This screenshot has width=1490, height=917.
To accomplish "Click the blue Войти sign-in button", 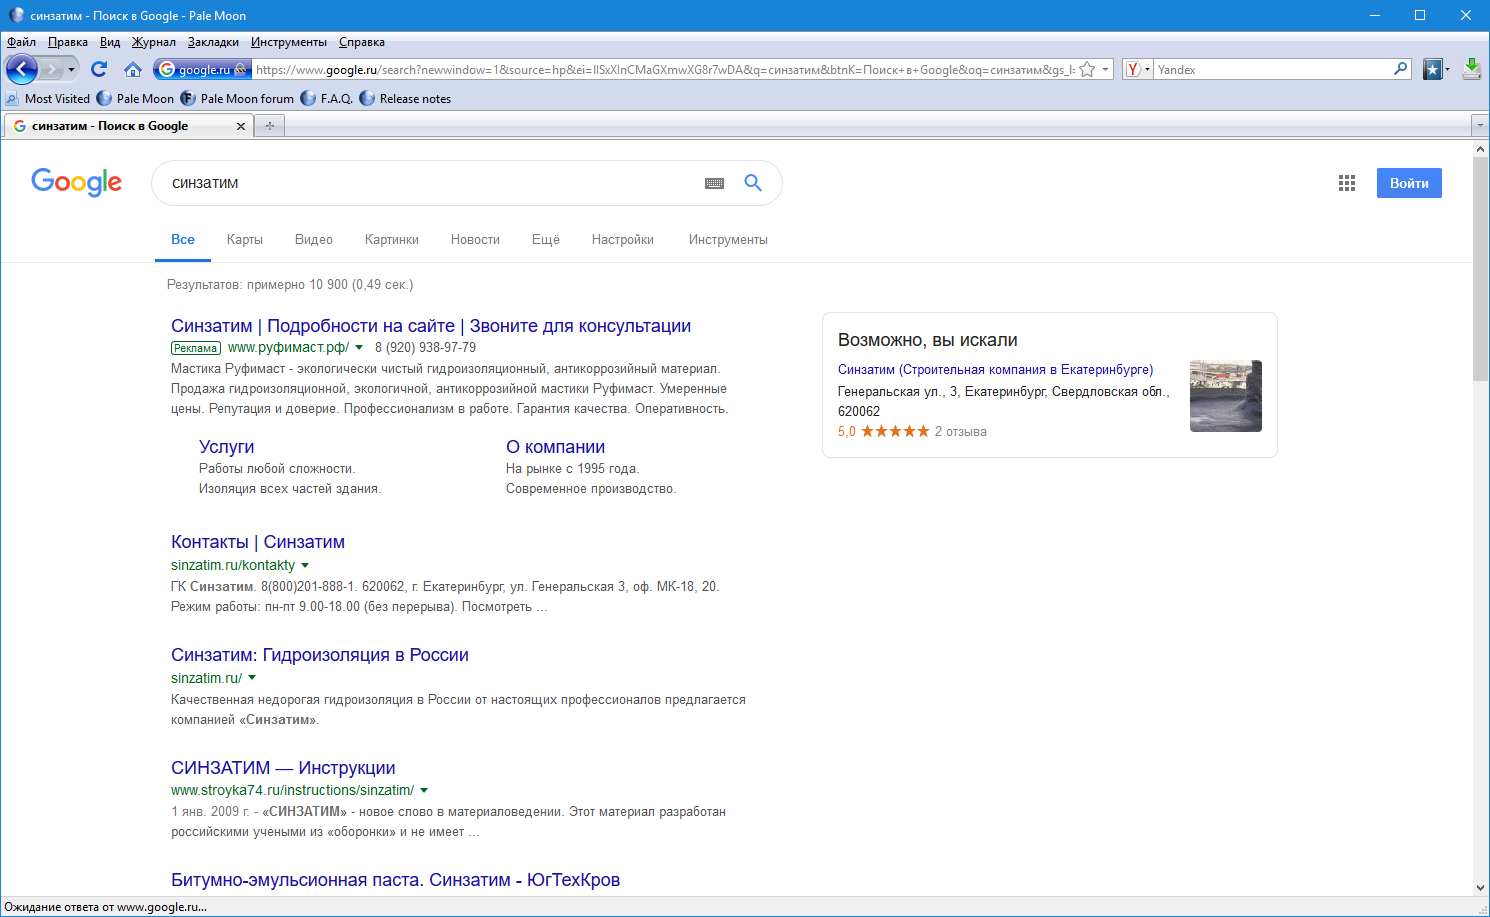I will pos(1409,183).
